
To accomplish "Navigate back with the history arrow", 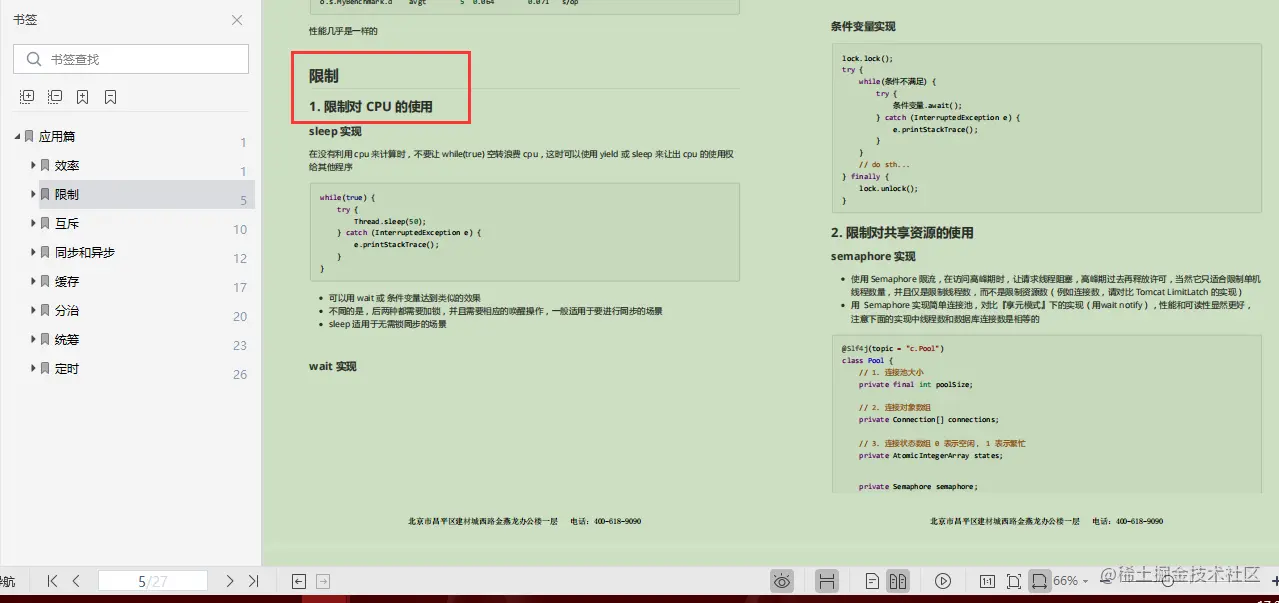I will click(x=297, y=580).
